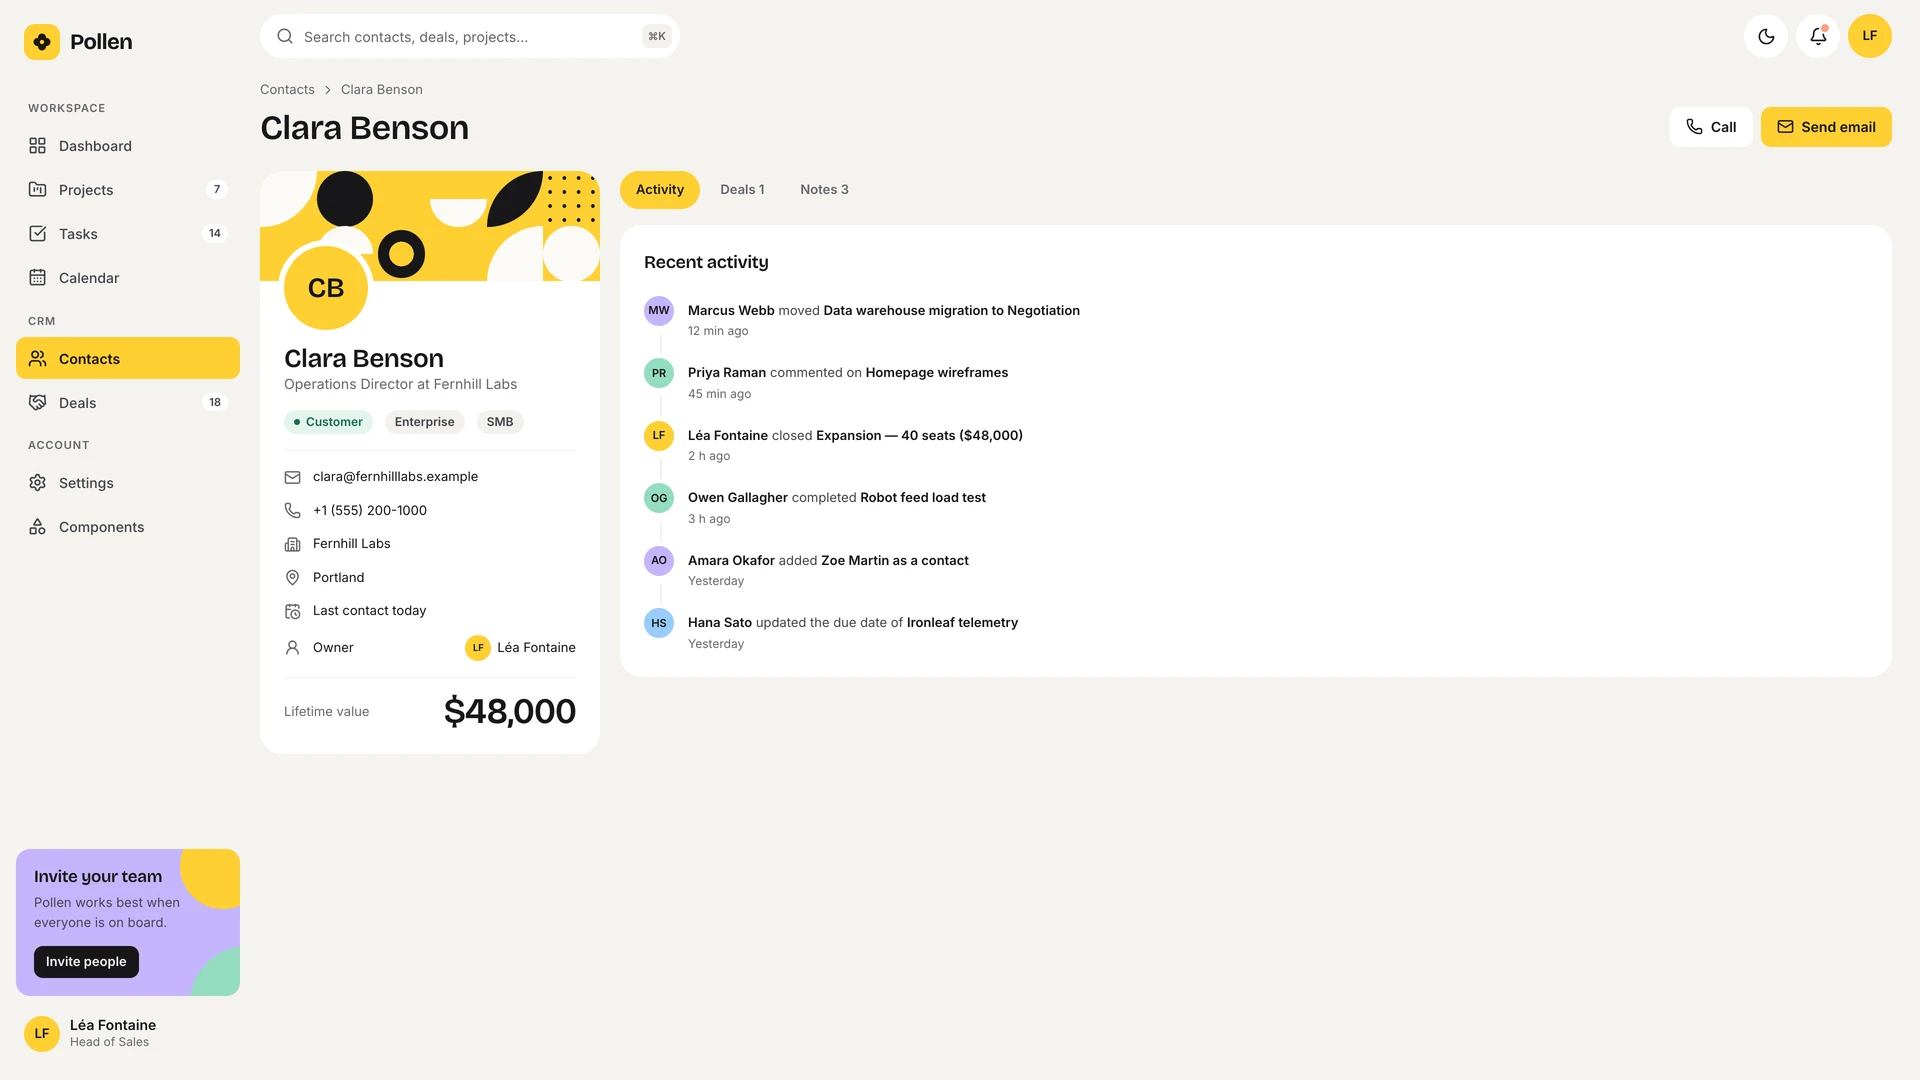Open Projects in the sidebar
The height and width of the screenshot is (1080, 1920).
(128, 190)
